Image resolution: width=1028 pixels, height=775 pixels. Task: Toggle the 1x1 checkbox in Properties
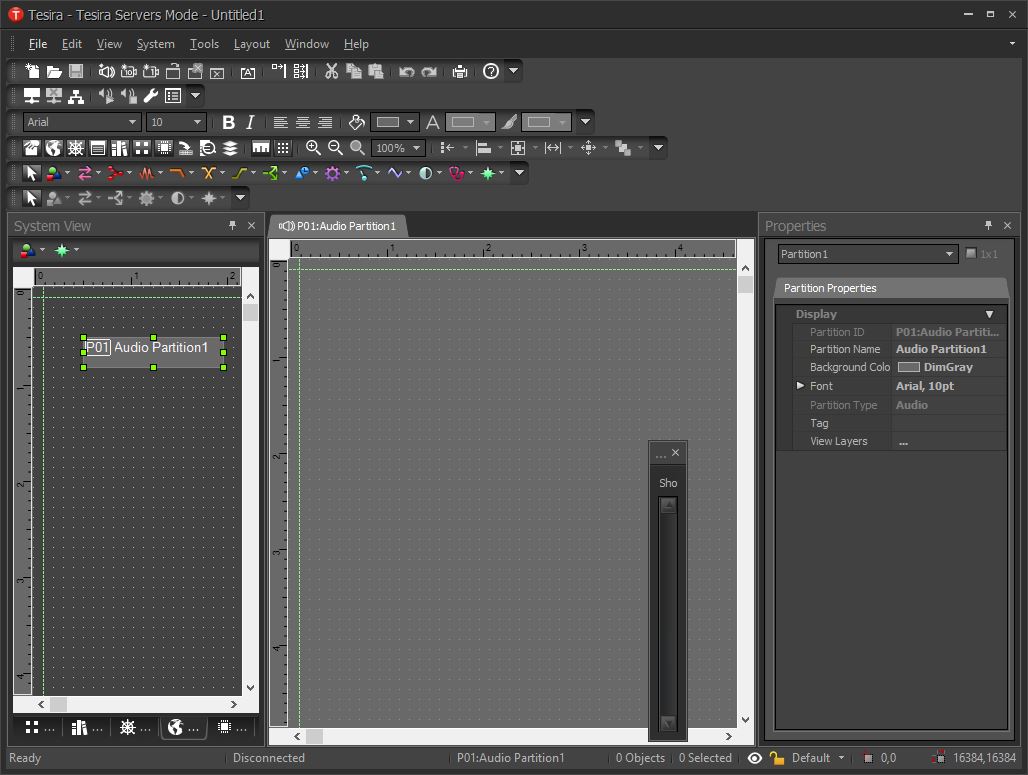[x=971, y=253]
